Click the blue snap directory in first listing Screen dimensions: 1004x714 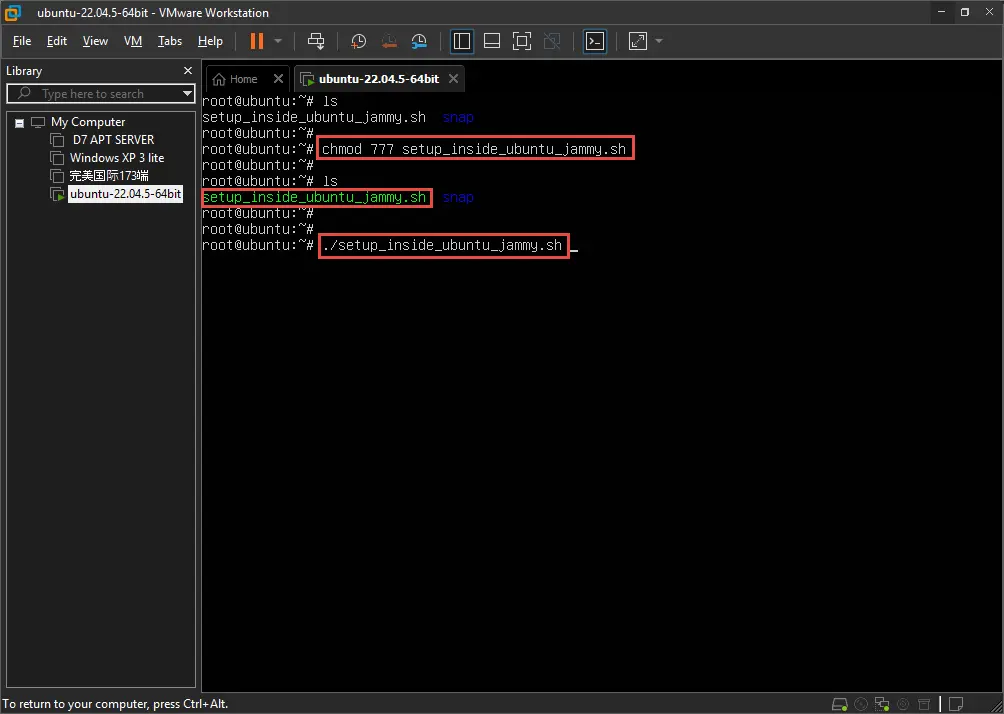click(x=458, y=117)
